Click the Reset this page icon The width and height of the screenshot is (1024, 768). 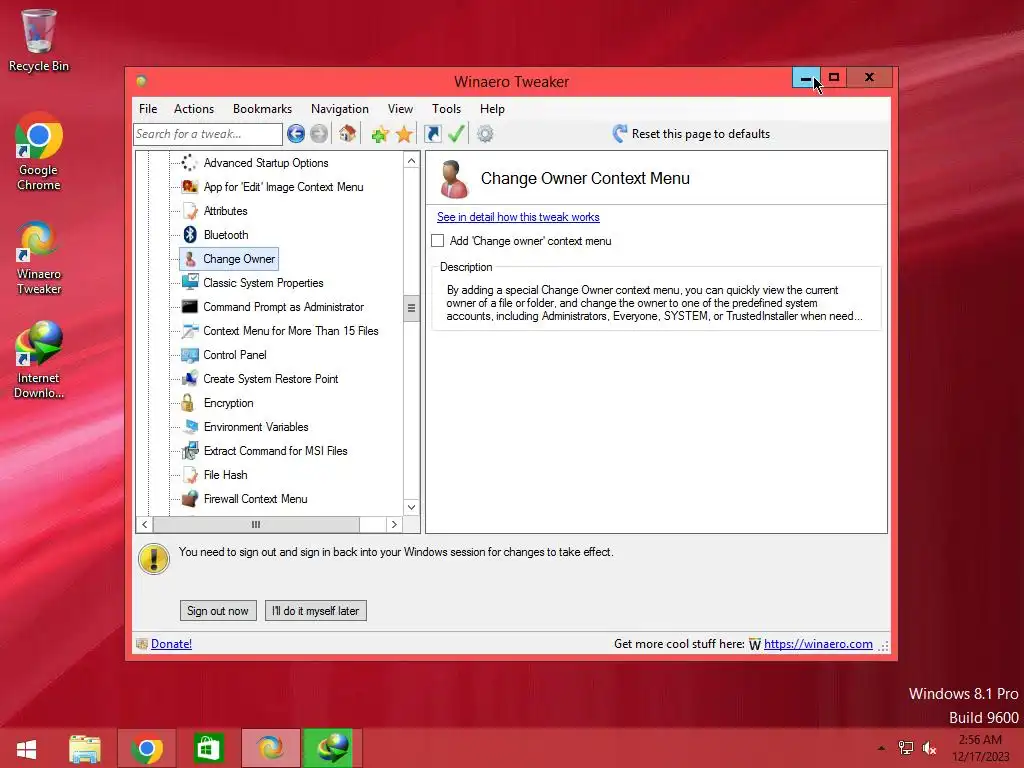point(620,134)
